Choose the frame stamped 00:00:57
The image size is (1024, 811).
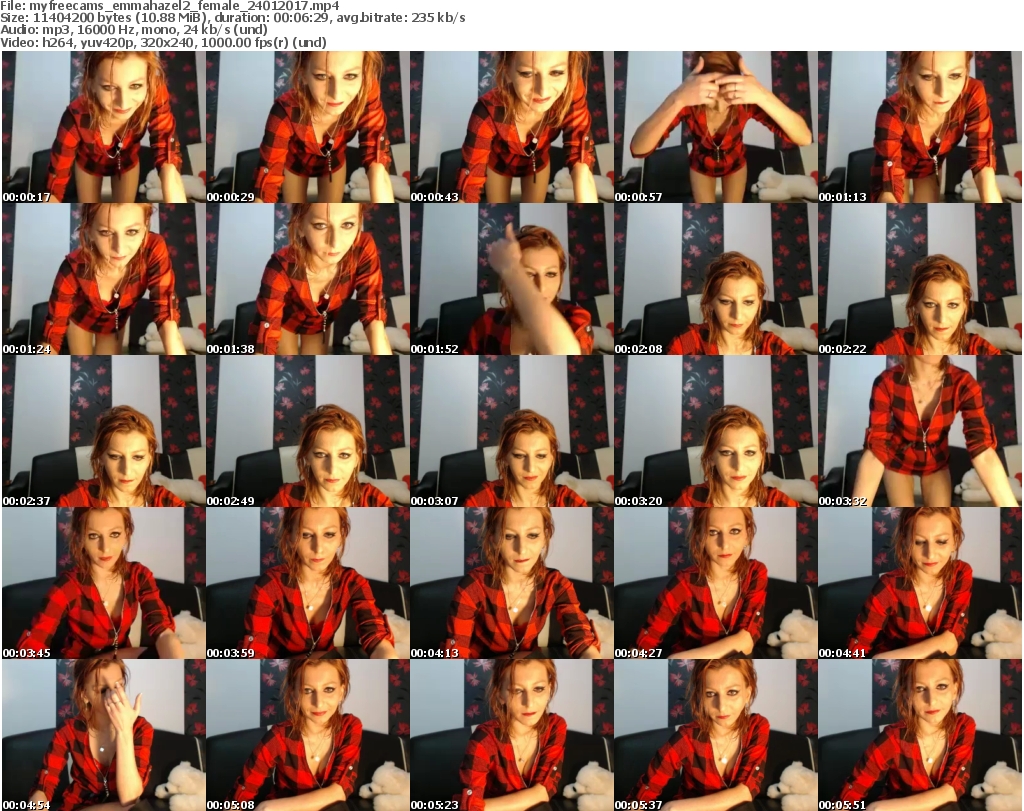[715, 127]
